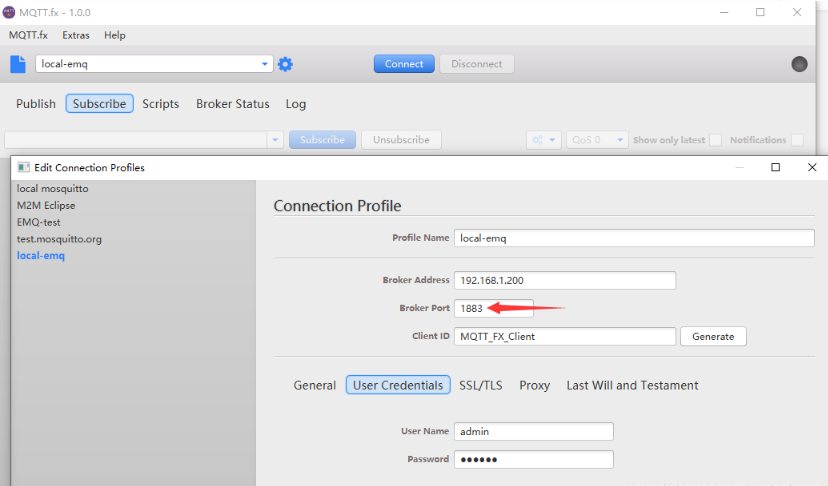Click the Password field
828x486 pixels.
[534, 460]
